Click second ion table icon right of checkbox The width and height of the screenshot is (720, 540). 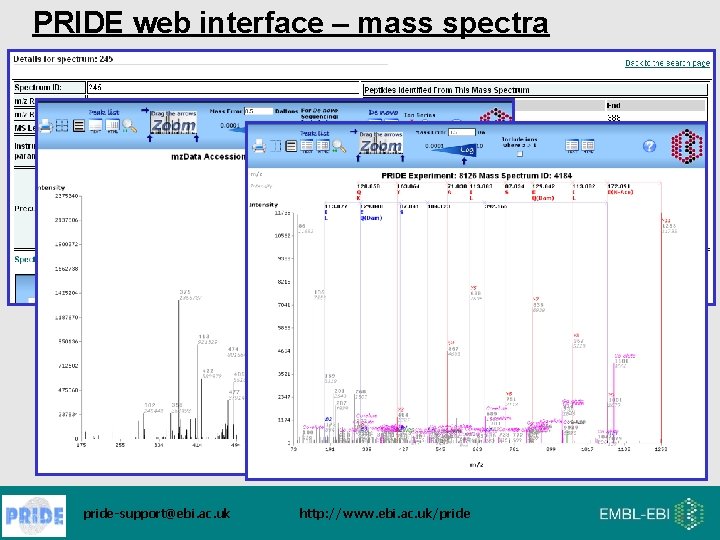pyautogui.click(x=588, y=146)
